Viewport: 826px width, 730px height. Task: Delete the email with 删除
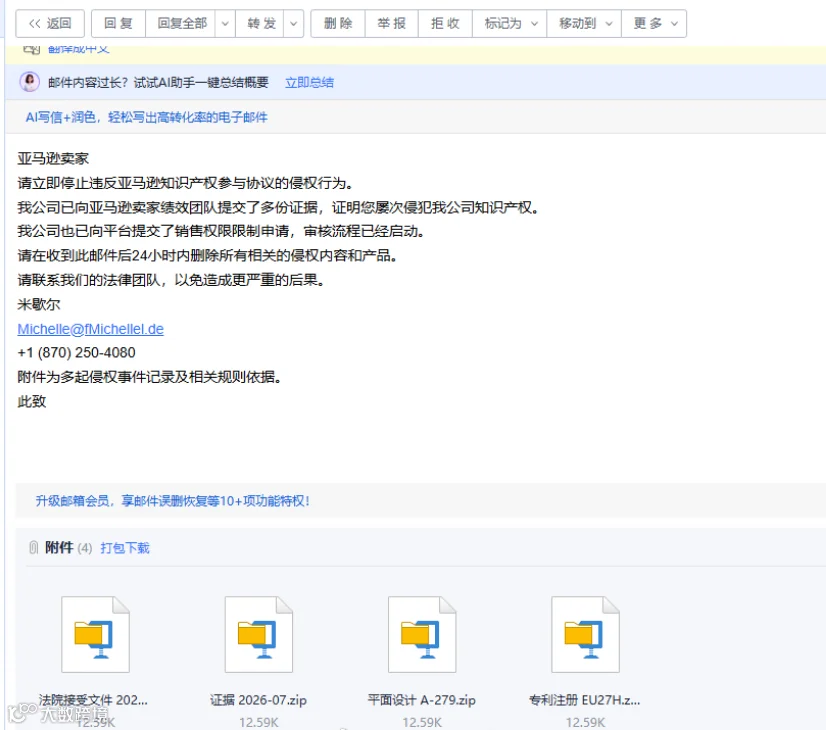338,24
